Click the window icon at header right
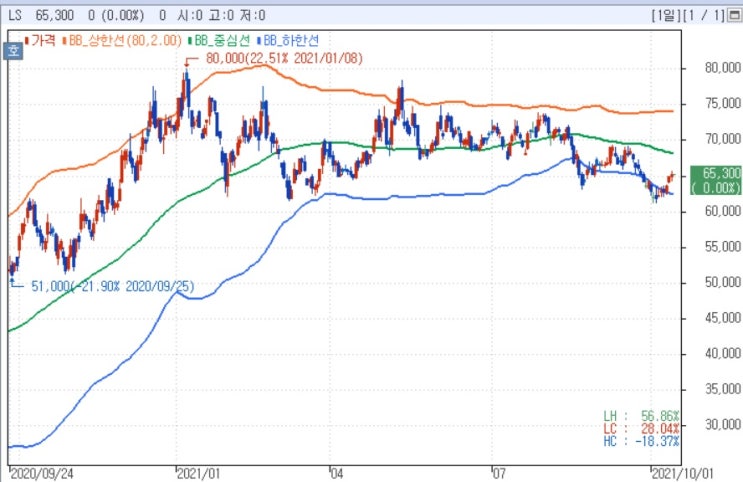Viewport: 743px width, 482px height. (x=734, y=15)
